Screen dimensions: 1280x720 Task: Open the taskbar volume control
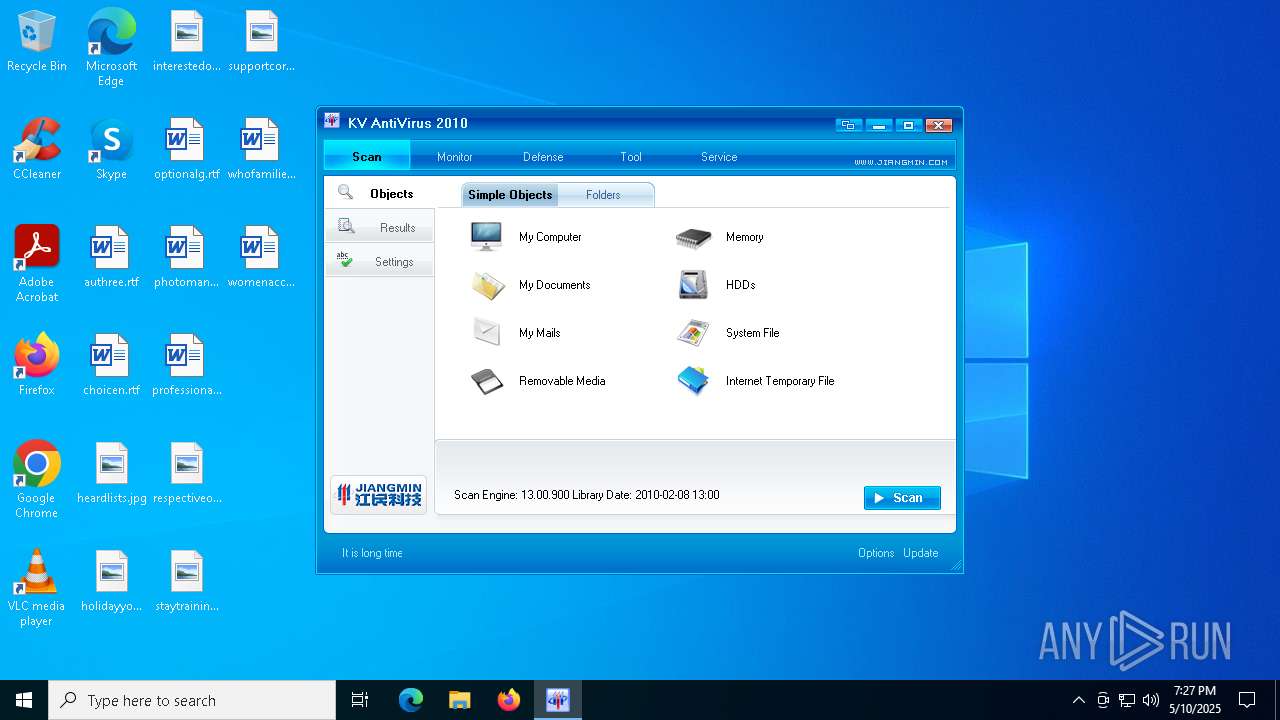(1151, 700)
